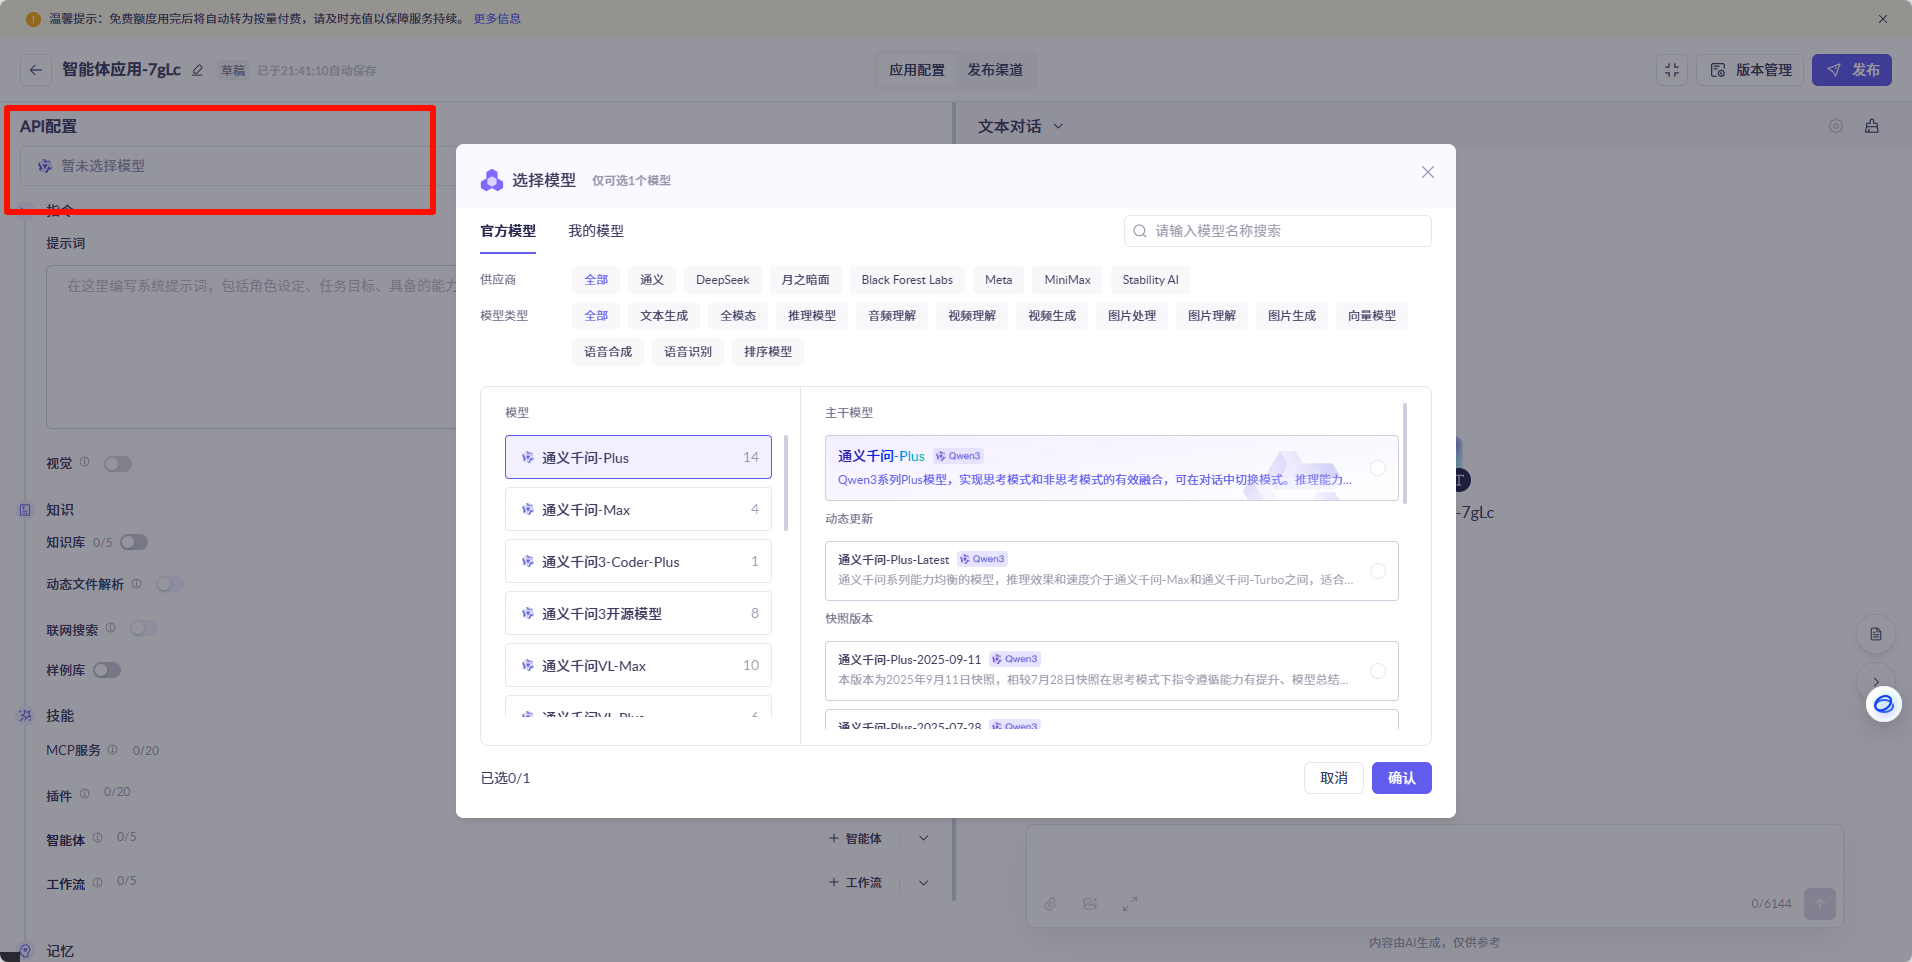The height and width of the screenshot is (962, 1912).
Task: Open the 发布渠道 tab
Action: click(x=995, y=70)
